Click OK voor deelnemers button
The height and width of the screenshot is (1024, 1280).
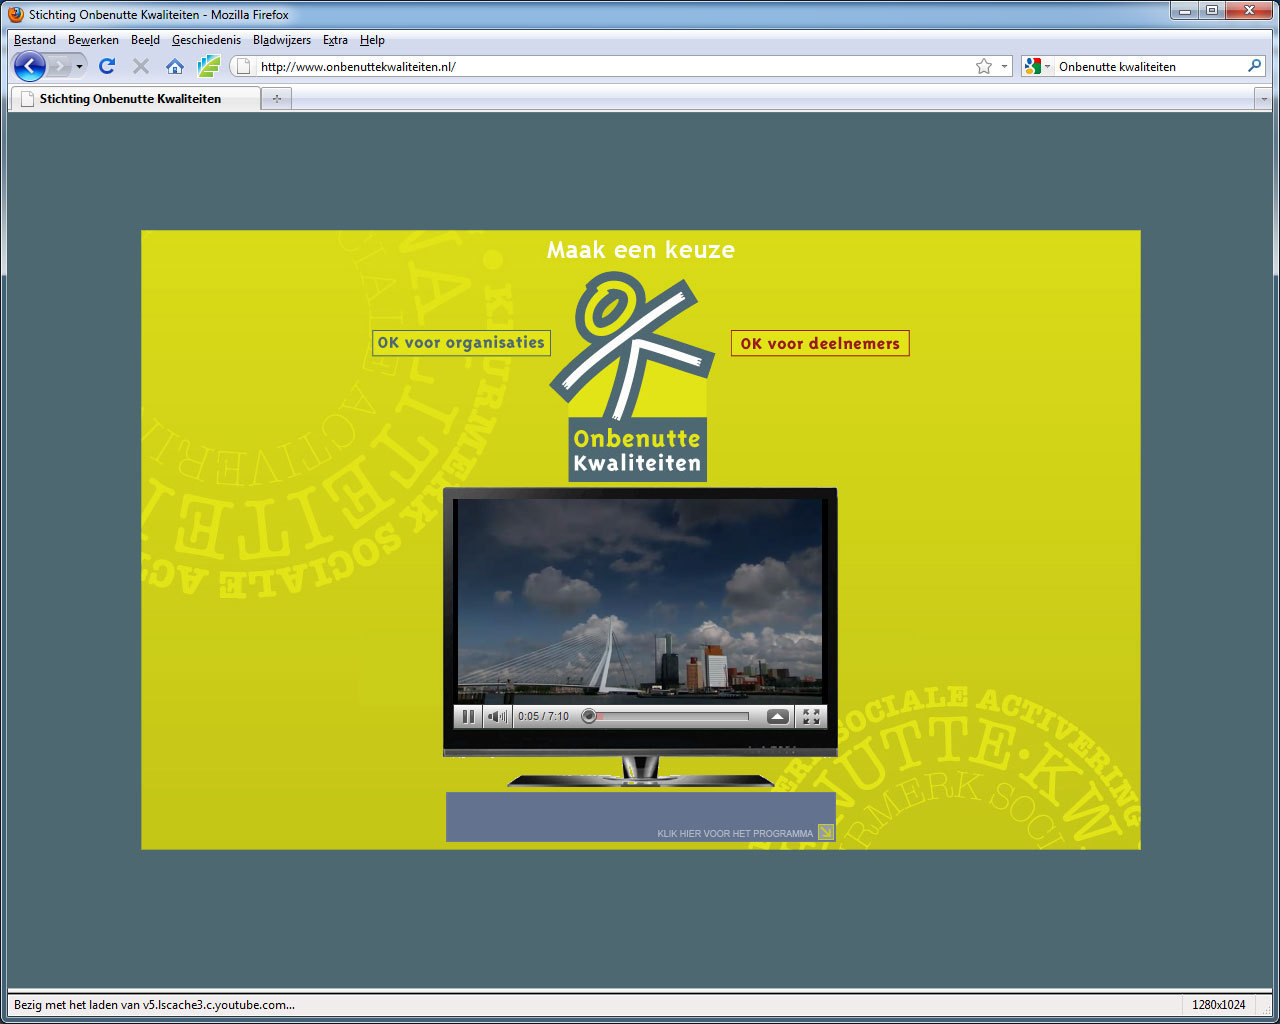pos(820,343)
